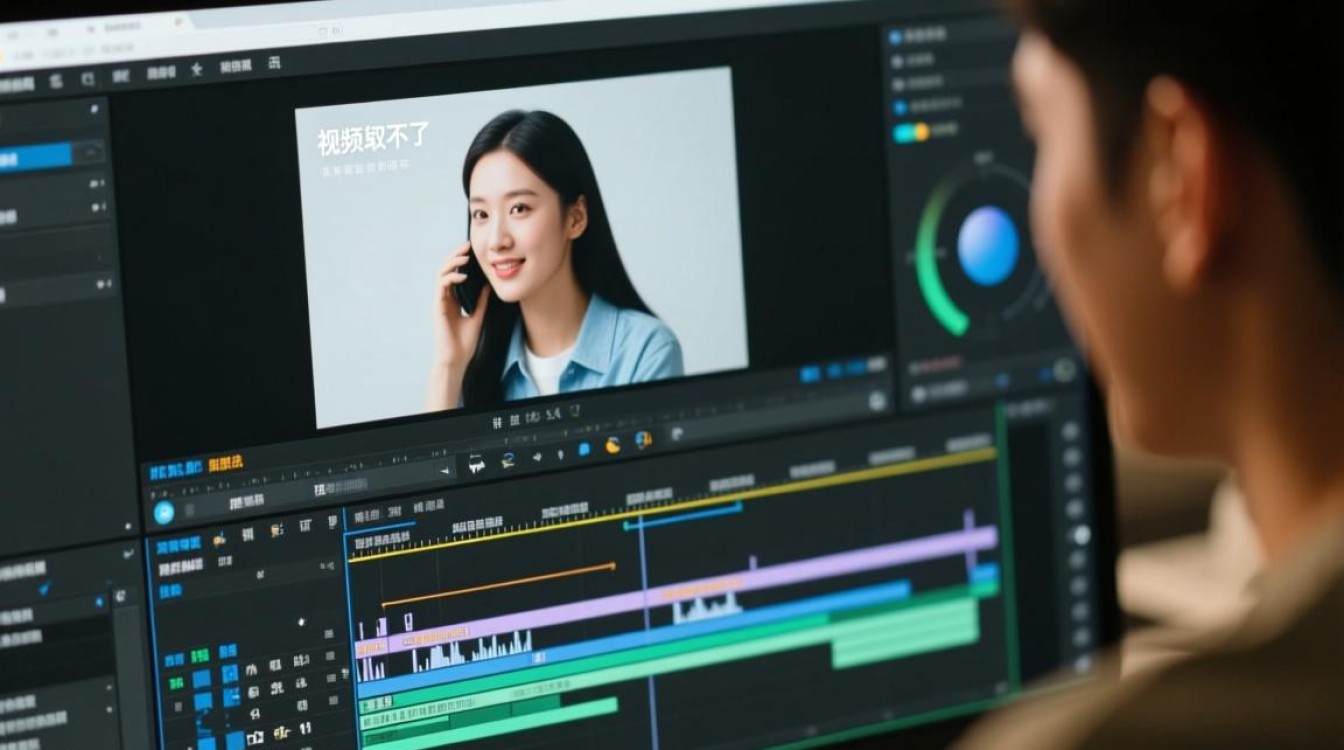Click the round grey icon at preview bottom-right

(877, 401)
